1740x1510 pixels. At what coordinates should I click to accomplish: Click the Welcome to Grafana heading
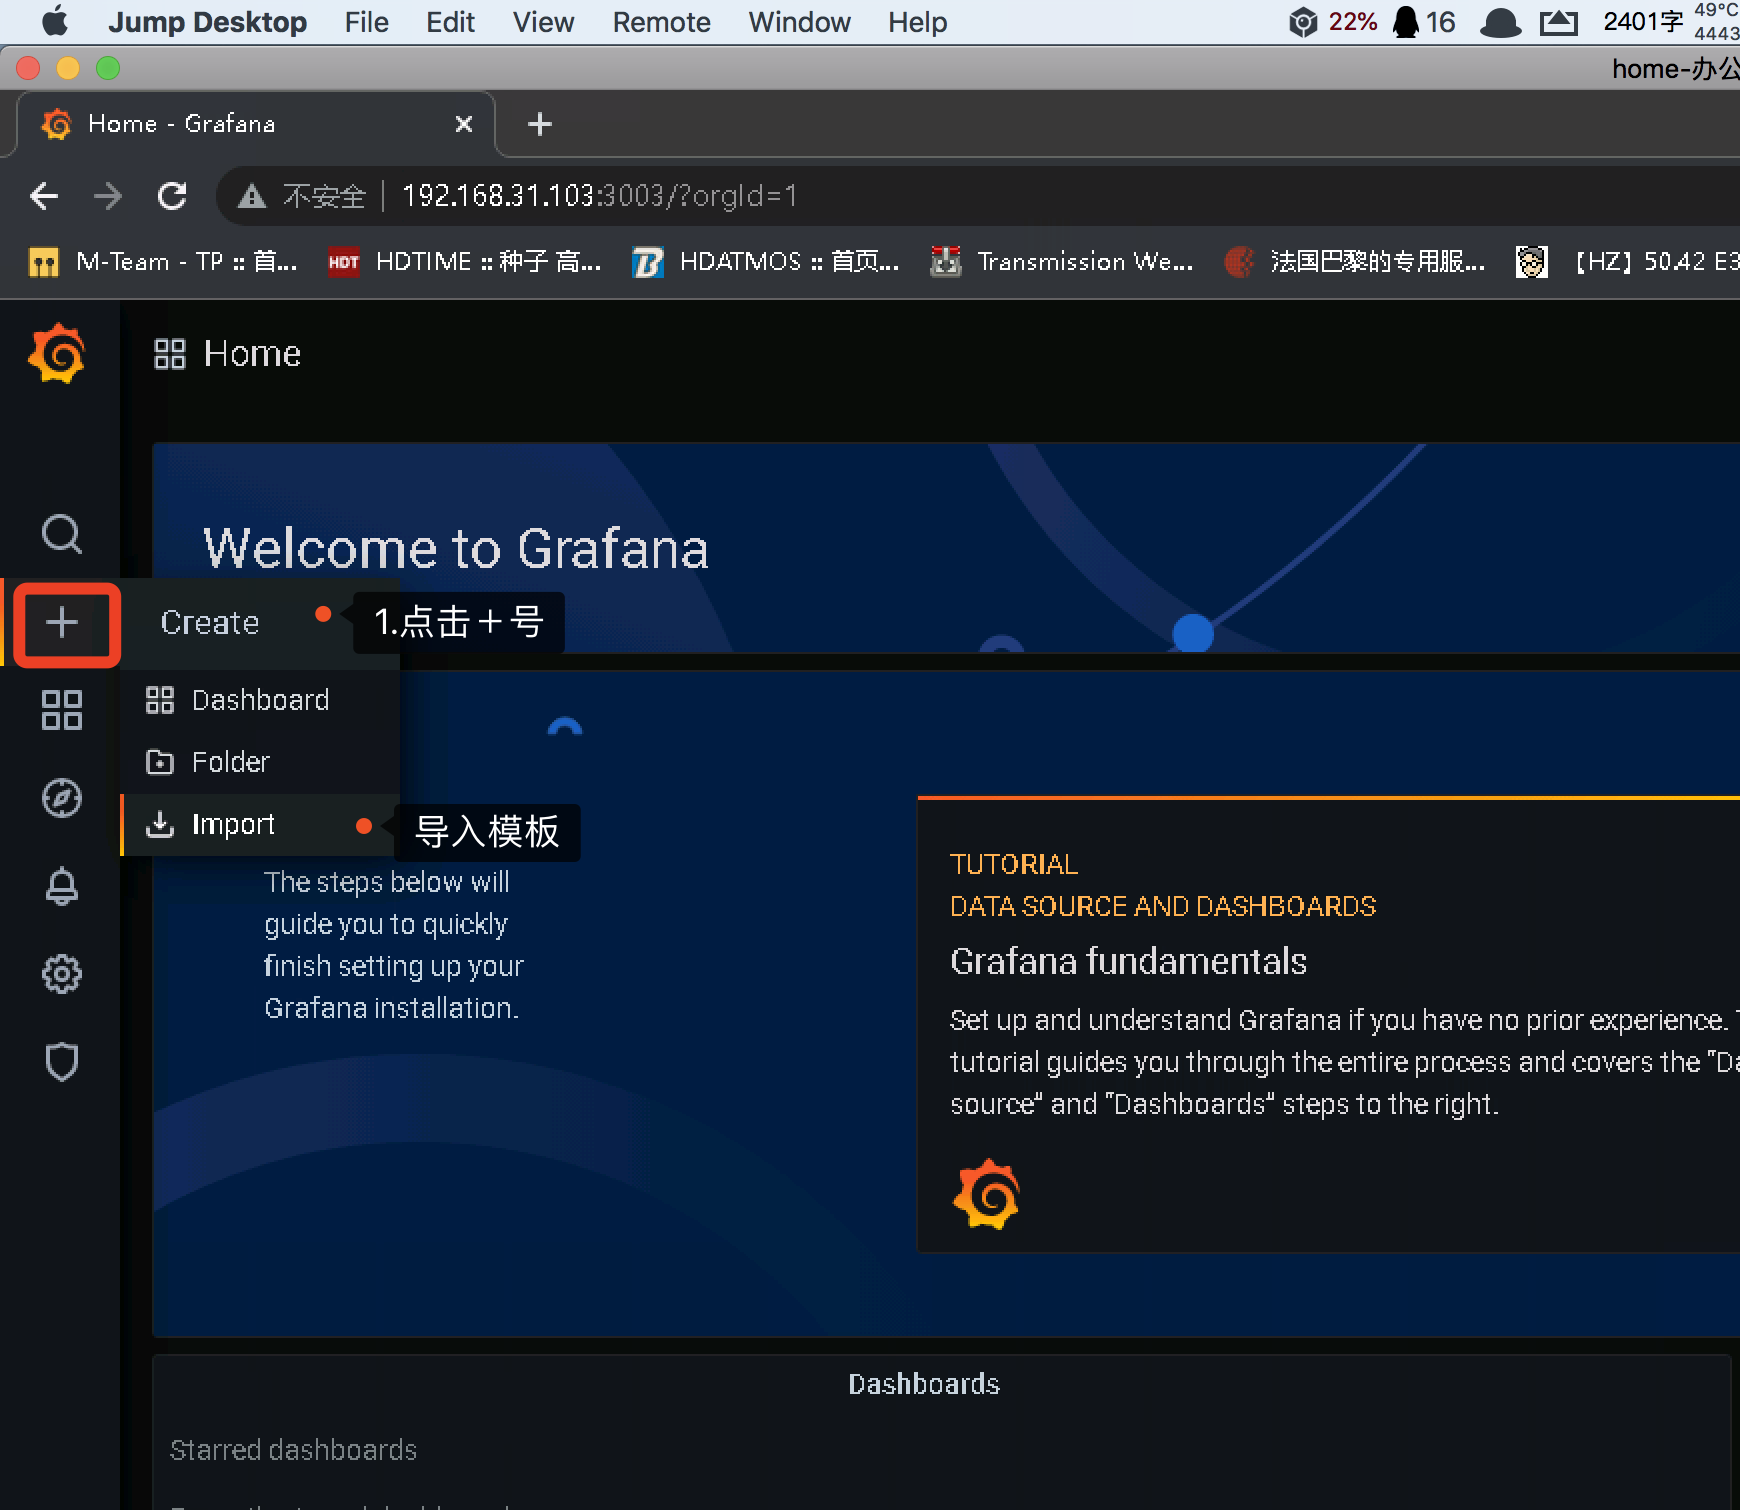click(456, 549)
